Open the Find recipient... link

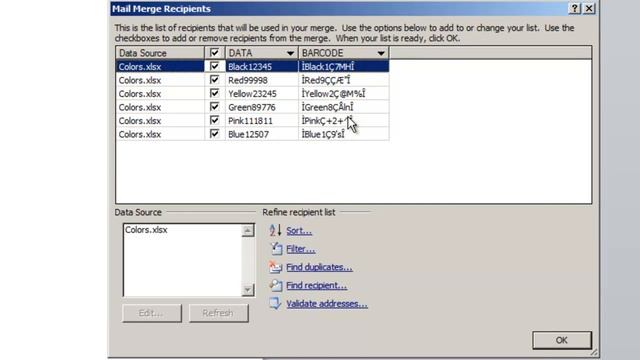pos(317,286)
